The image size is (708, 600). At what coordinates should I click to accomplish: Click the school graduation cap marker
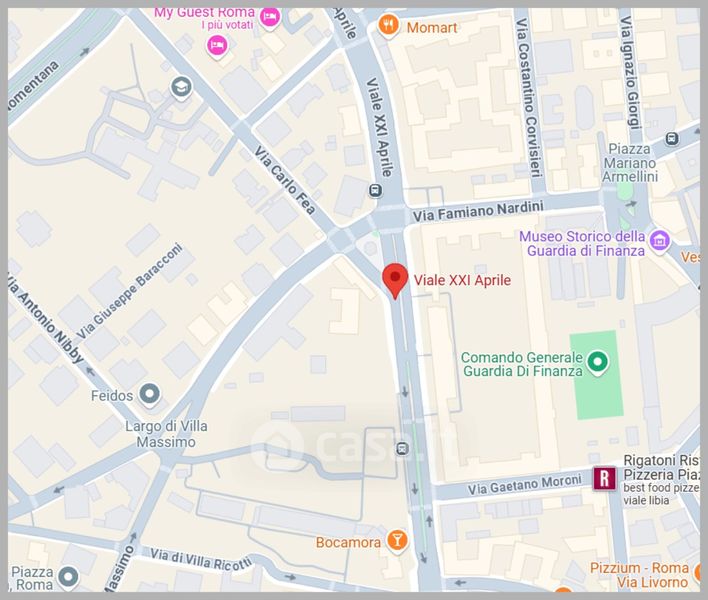181,87
